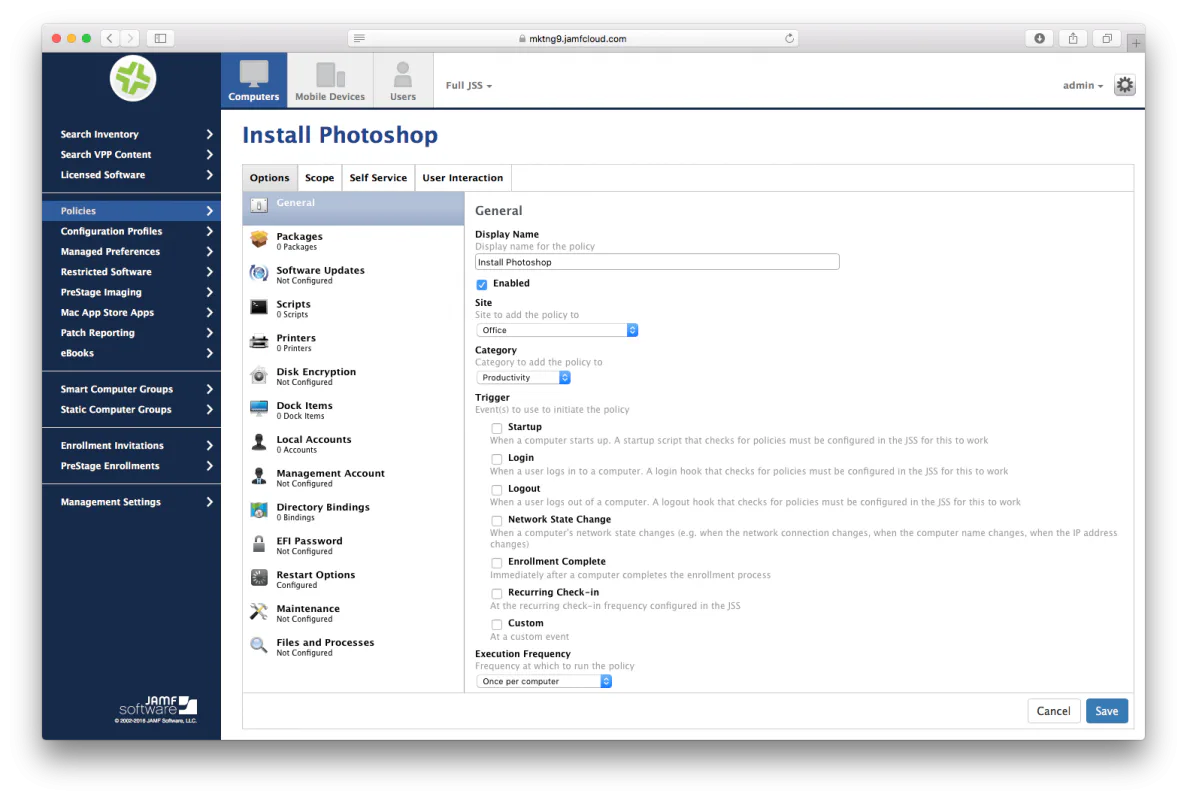
Task: Select the EFI Password lock icon
Action: [x=259, y=543]
